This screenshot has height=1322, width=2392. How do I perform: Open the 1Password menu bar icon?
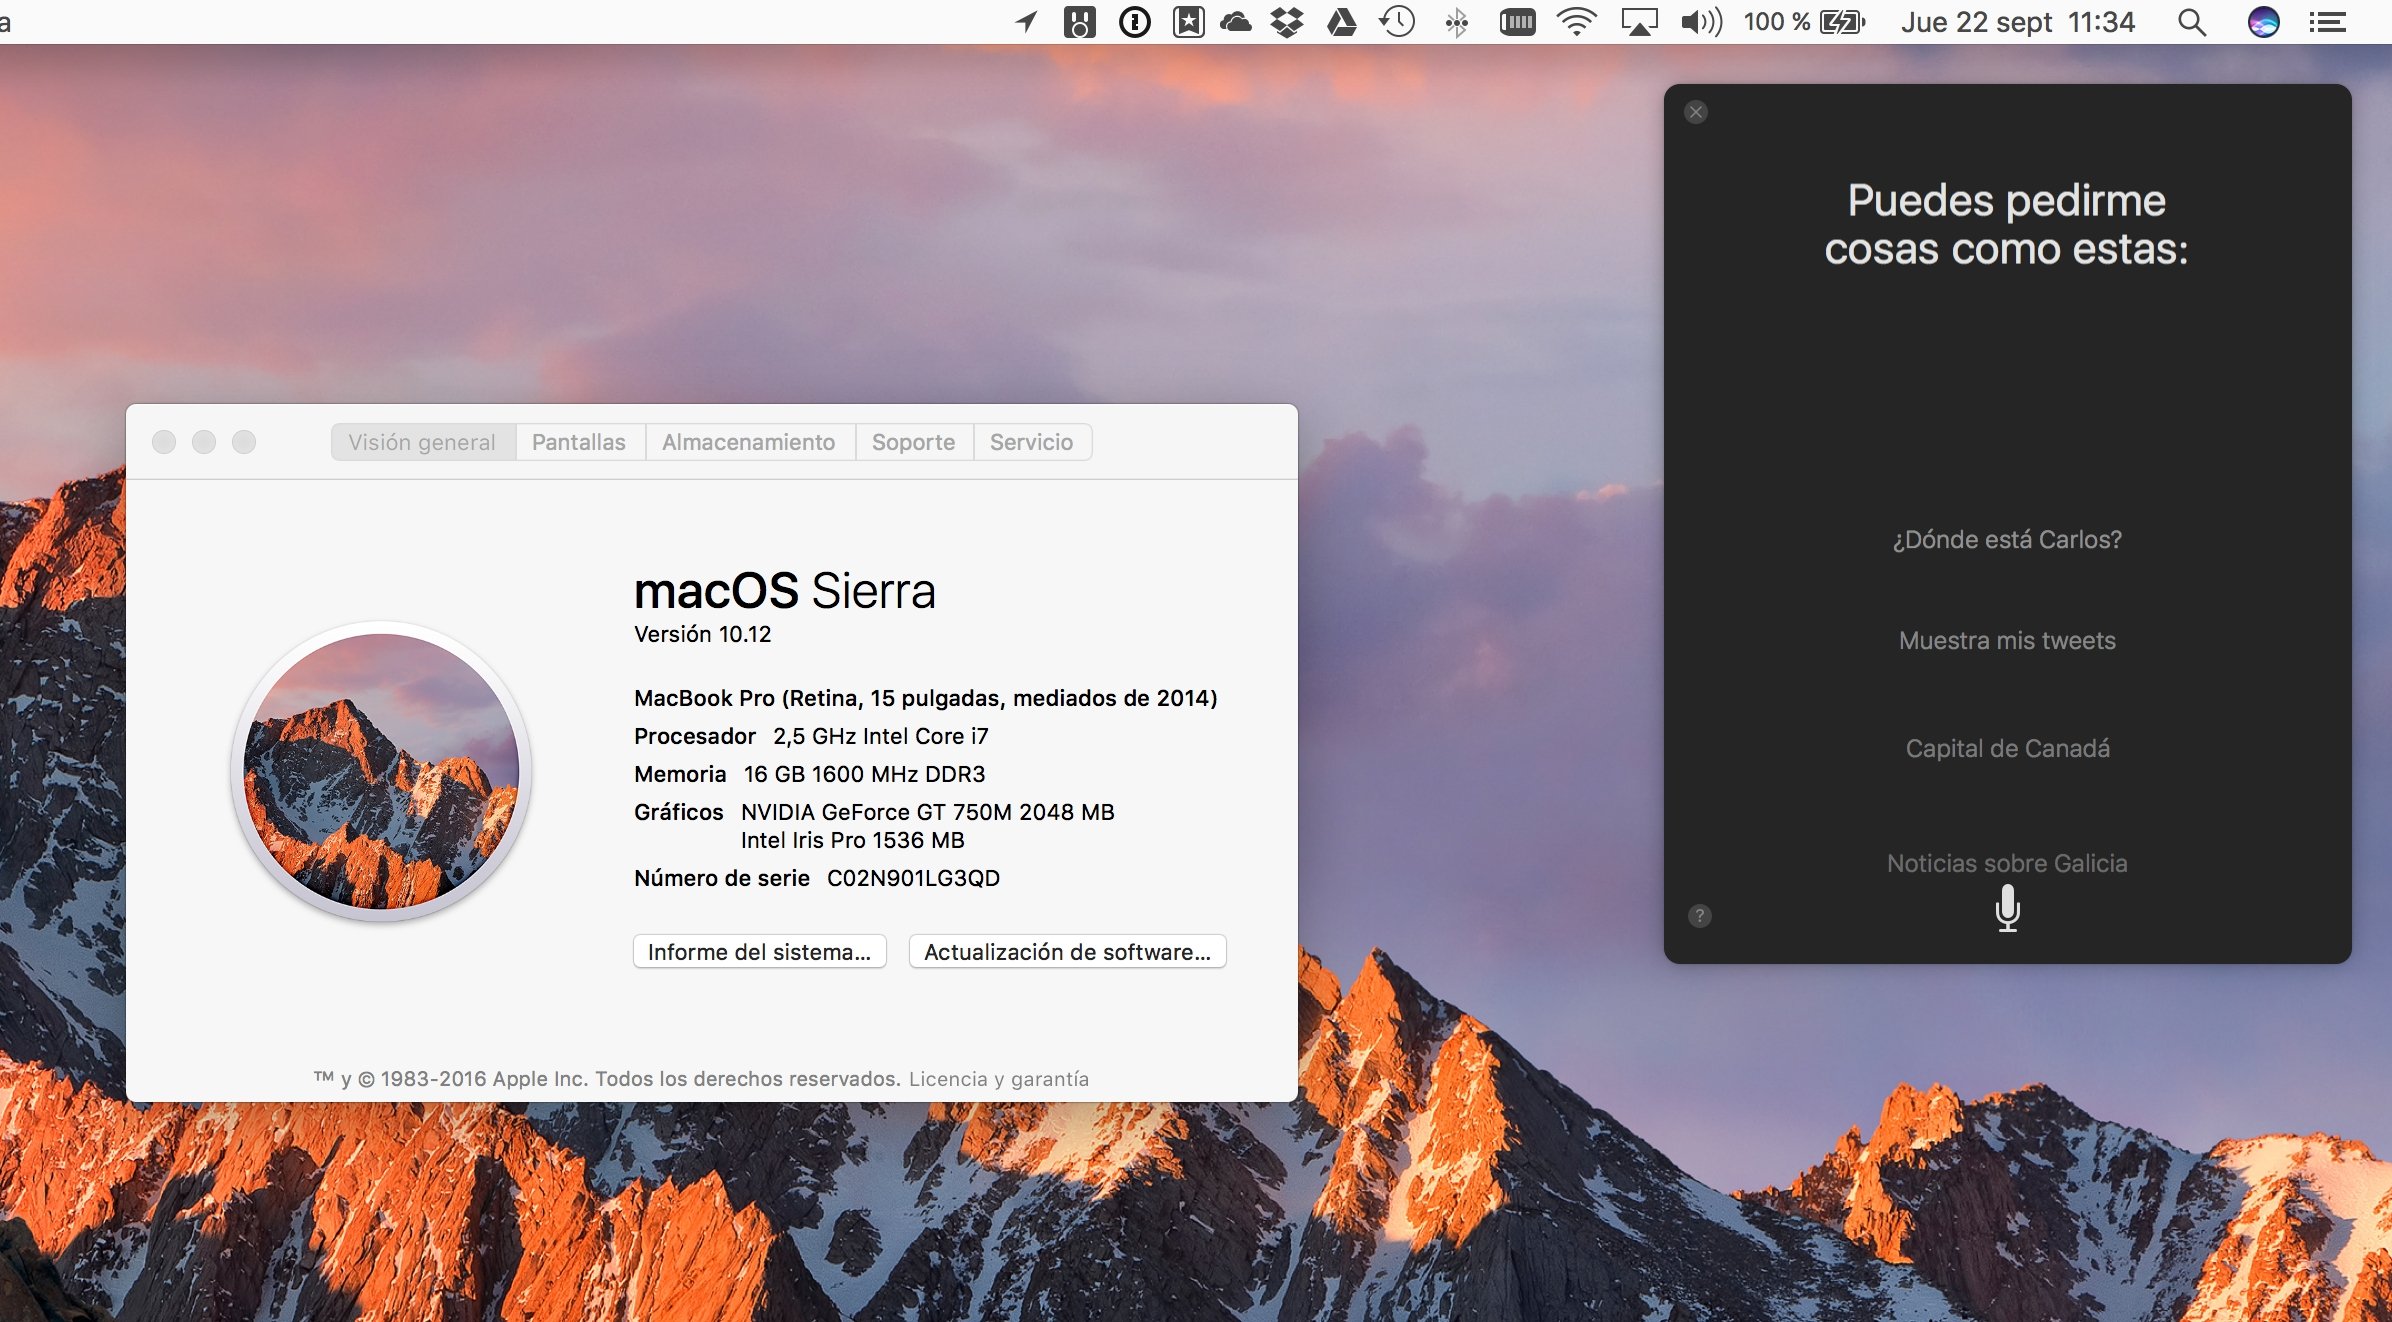coord(1135,22)
